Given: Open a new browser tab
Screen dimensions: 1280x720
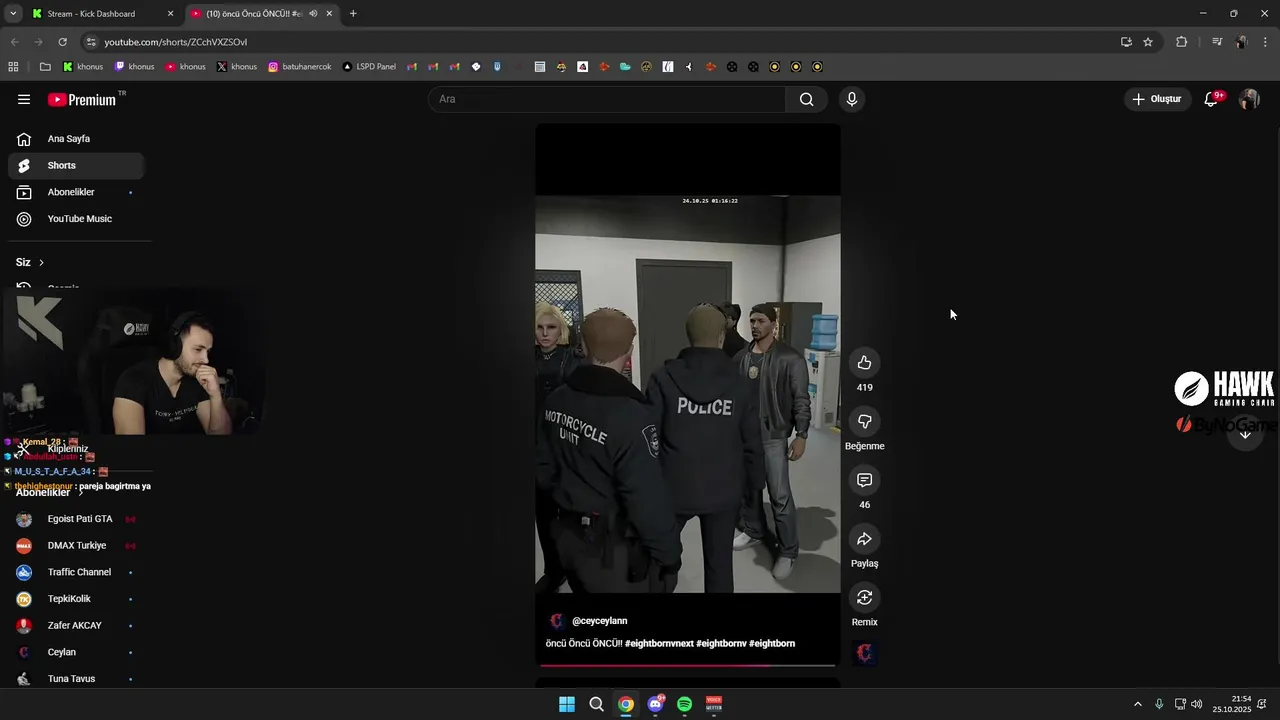Looking at the screenshot, I should pyautogui.click(x=353, y=14).
